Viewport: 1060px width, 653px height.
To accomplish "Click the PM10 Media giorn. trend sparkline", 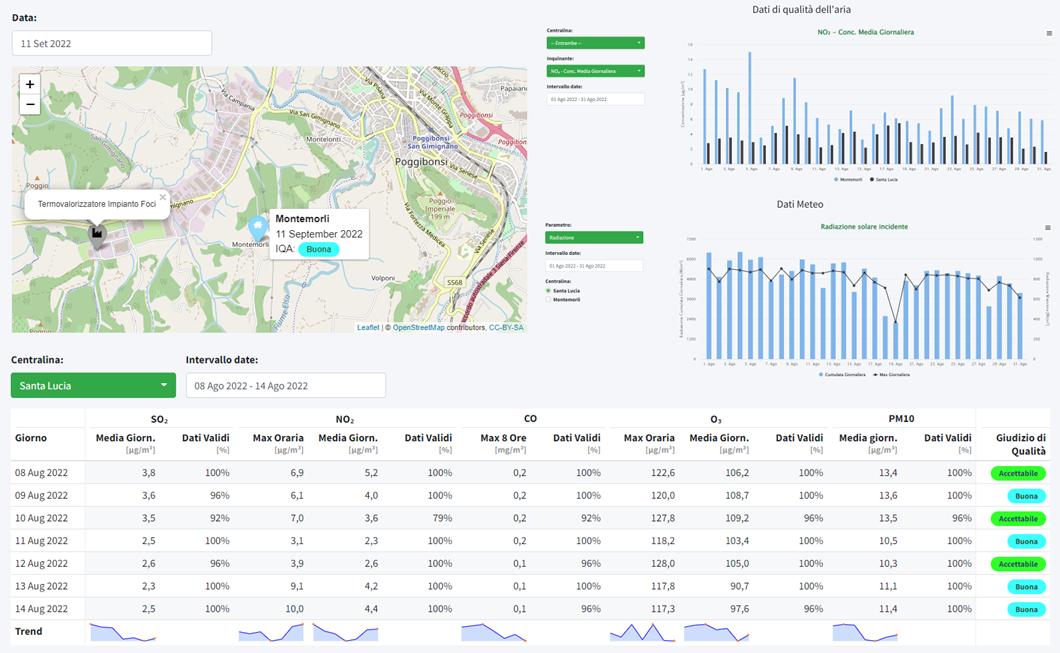I will point(865,632).
